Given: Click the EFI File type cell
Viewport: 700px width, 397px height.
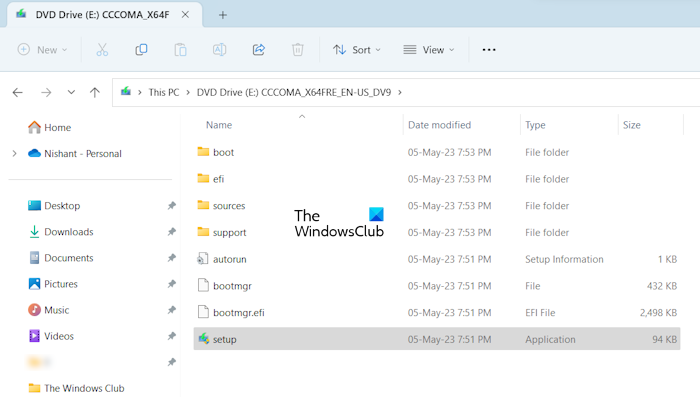Looking at the screenshot, I should pyautogui.click(x=540, y=313).
